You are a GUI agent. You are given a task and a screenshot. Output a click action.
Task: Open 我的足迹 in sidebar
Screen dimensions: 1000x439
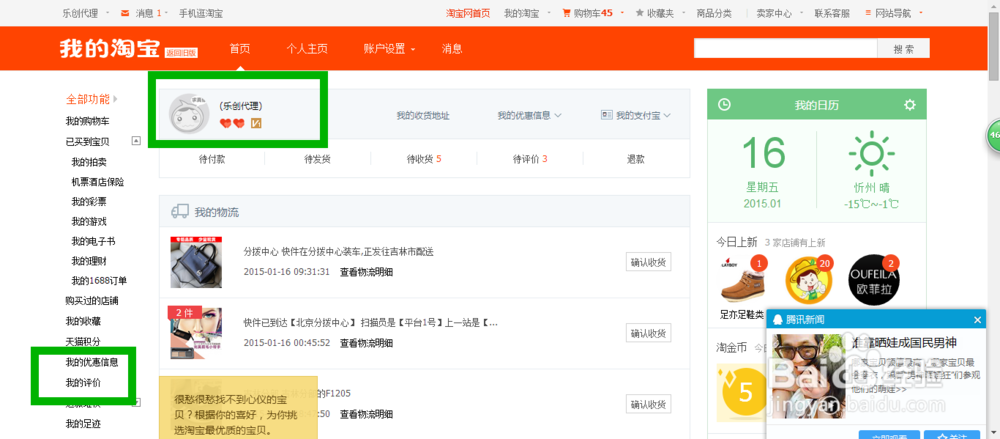tap(83, 424)
